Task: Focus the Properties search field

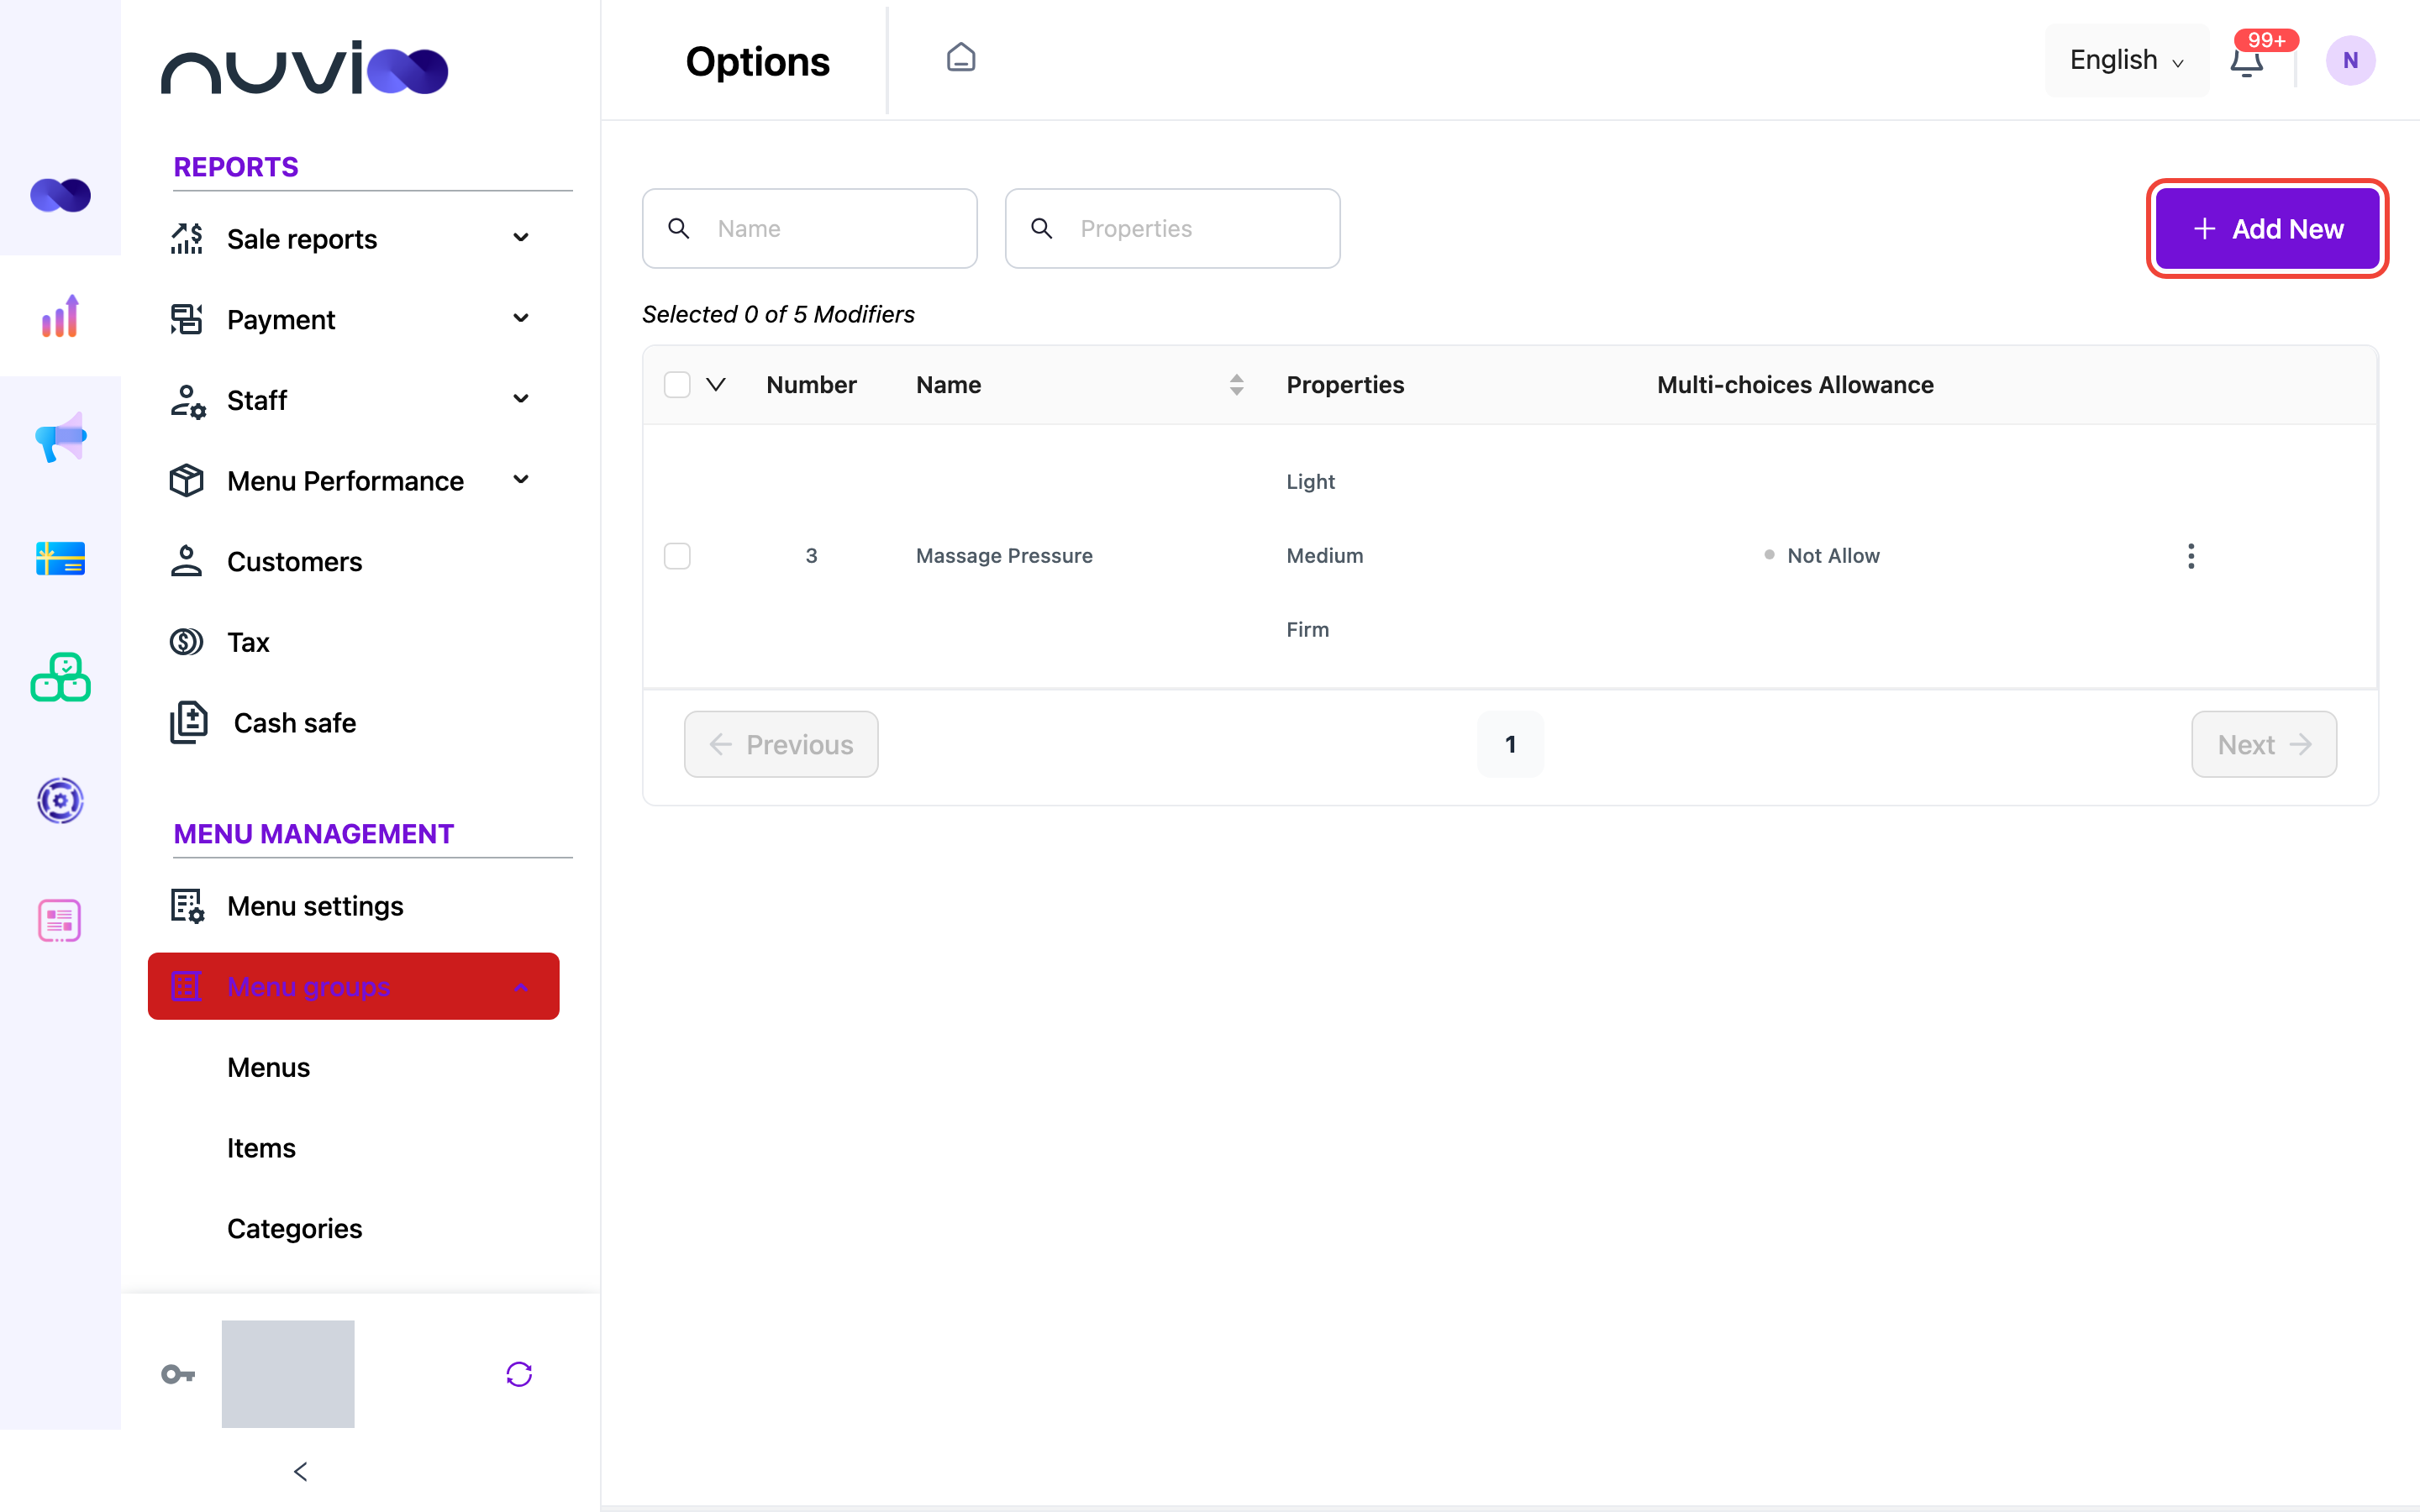Action: (x=1172, y=228)
